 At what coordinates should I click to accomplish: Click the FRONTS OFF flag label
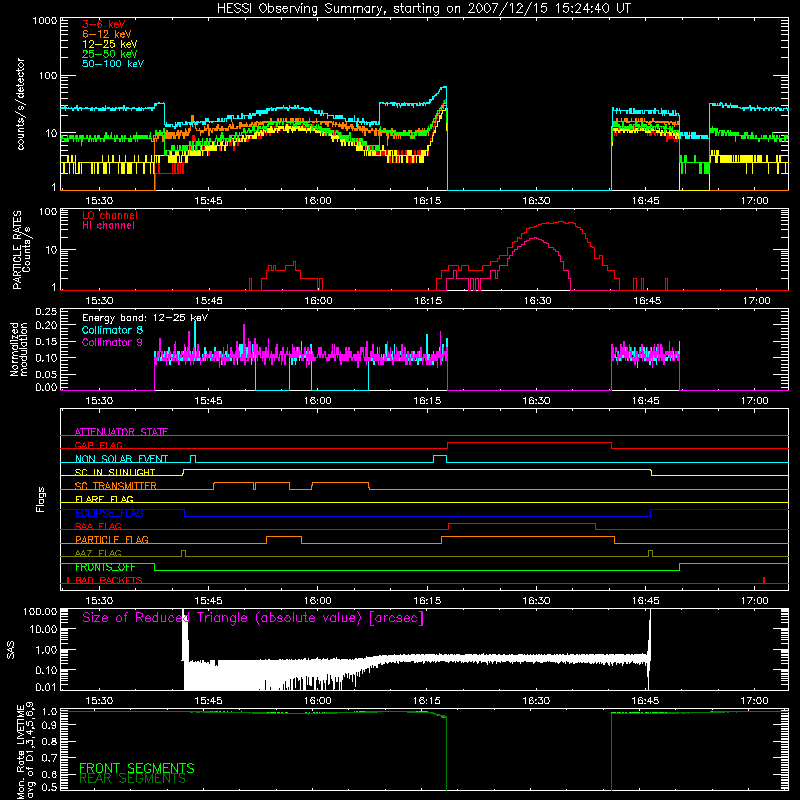(x=105, y=567)
